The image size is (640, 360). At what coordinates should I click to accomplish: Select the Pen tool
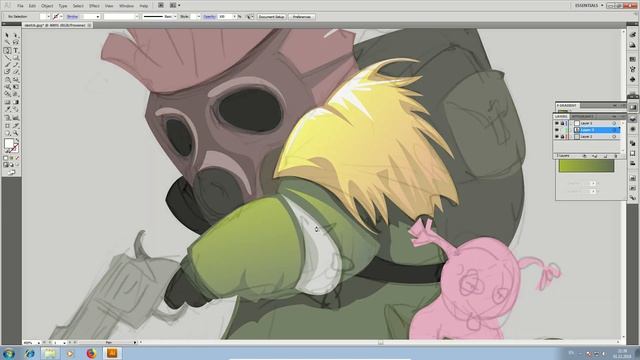pos(7,51)
